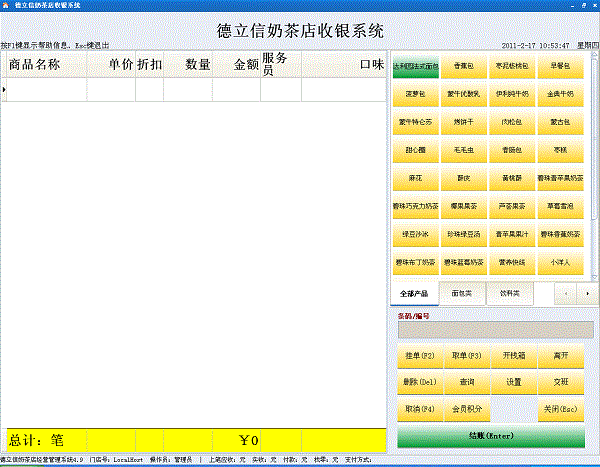Open 会员积分 member points
Screen dimensions: 600x467
467,409
